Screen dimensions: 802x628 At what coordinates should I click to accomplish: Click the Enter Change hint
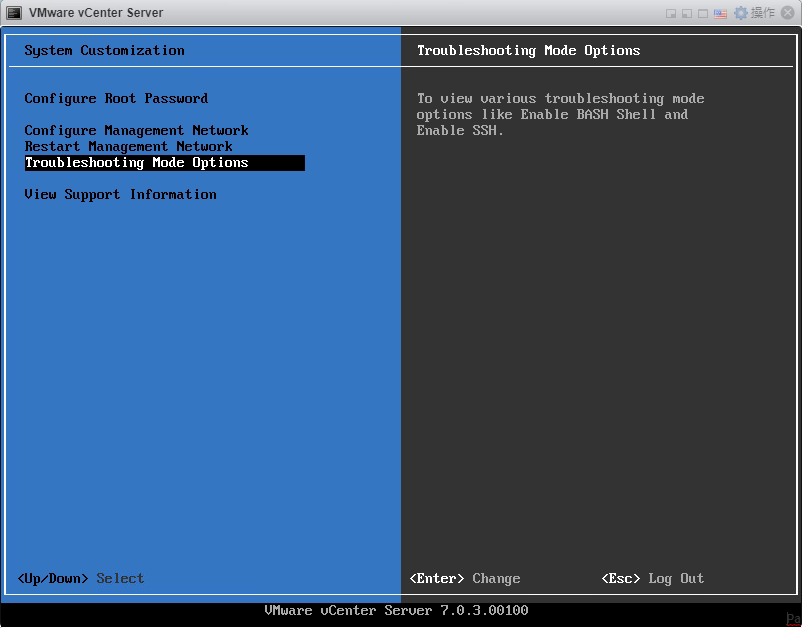pos(464,578)
